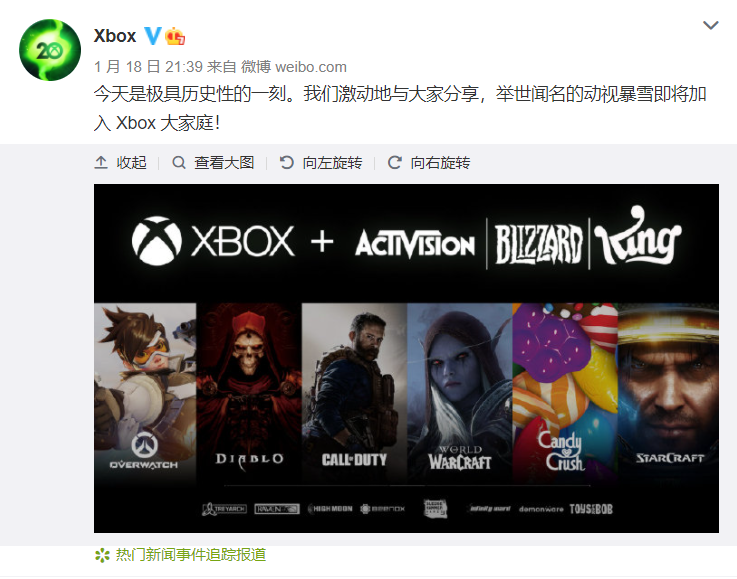Screen dimensions: 737x579
Task: Open full image via 查看大图
Action: [213, 163]
